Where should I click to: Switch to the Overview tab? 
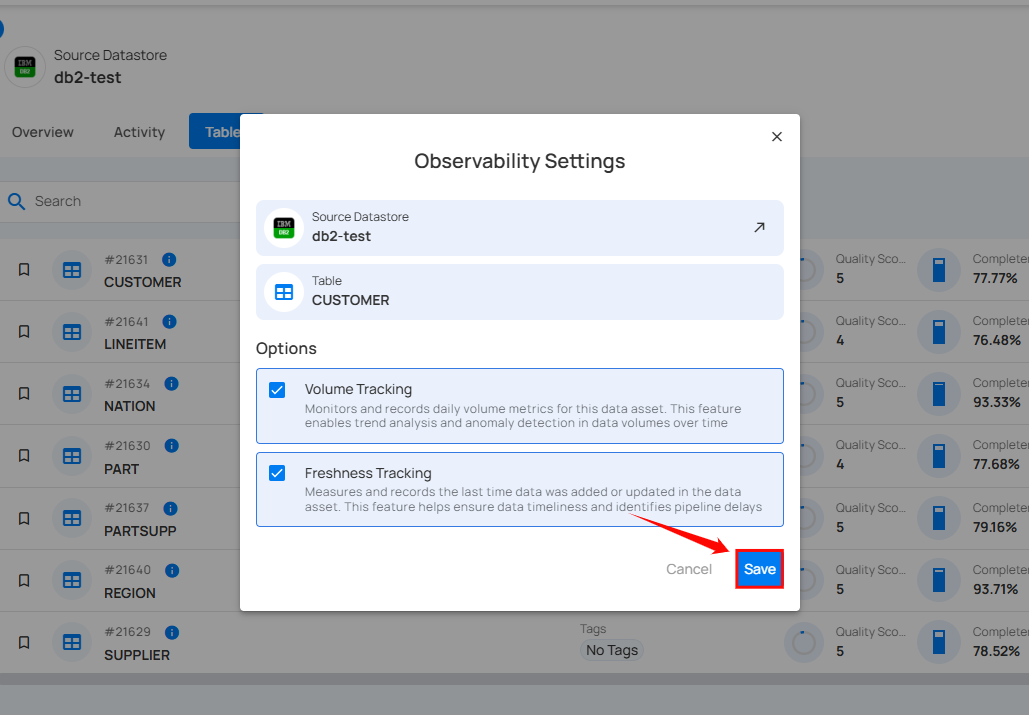pyautogui.click(x=43, y=132)
